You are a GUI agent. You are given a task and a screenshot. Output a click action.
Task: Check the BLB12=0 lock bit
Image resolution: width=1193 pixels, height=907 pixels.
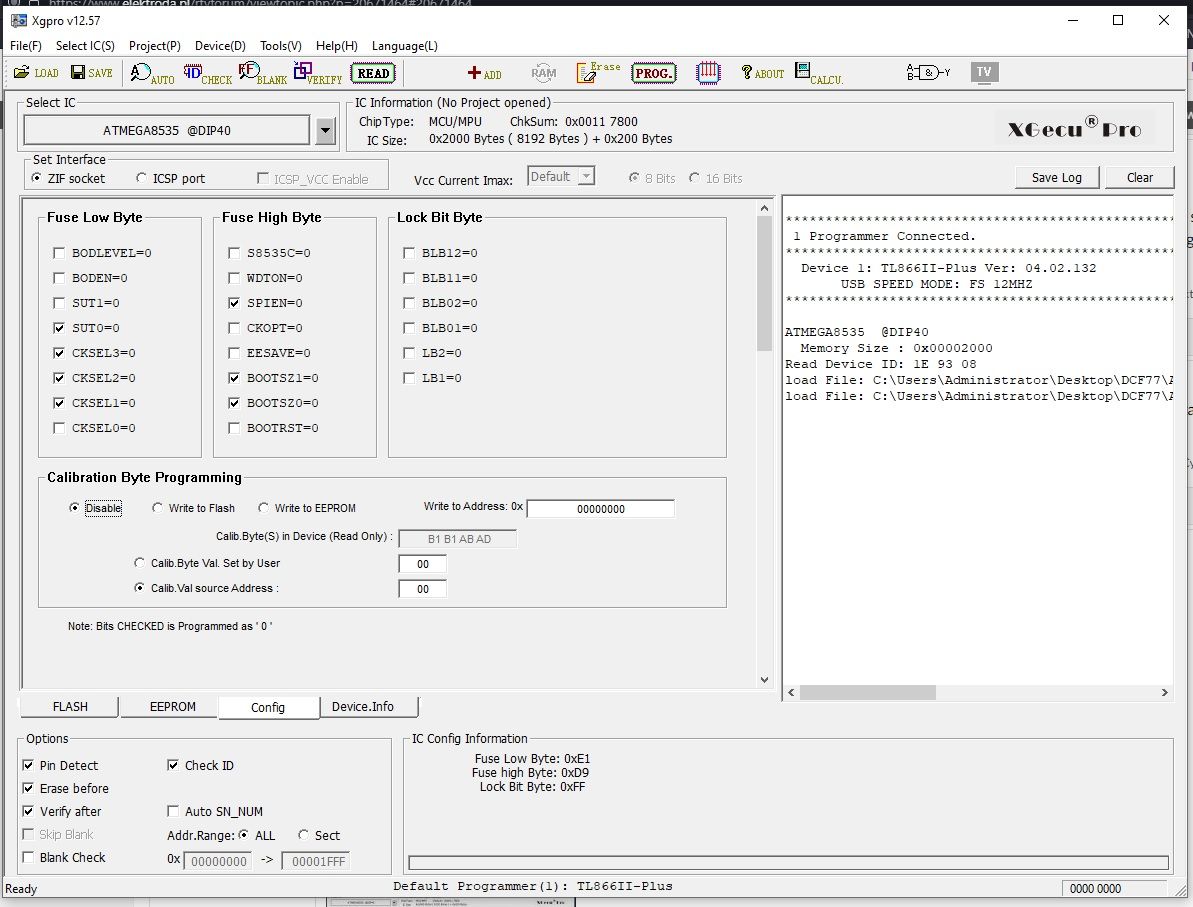(409, 253)
